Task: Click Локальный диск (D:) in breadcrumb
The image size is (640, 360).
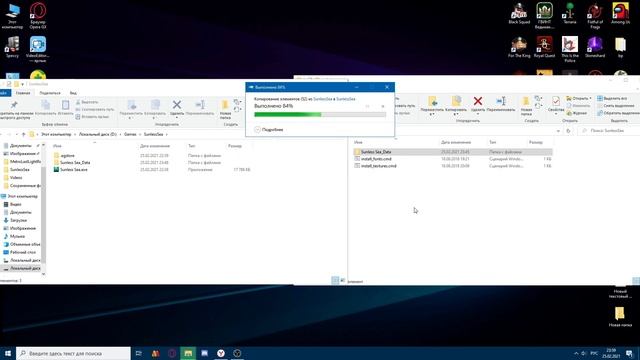Action: [x=98, y=134]
